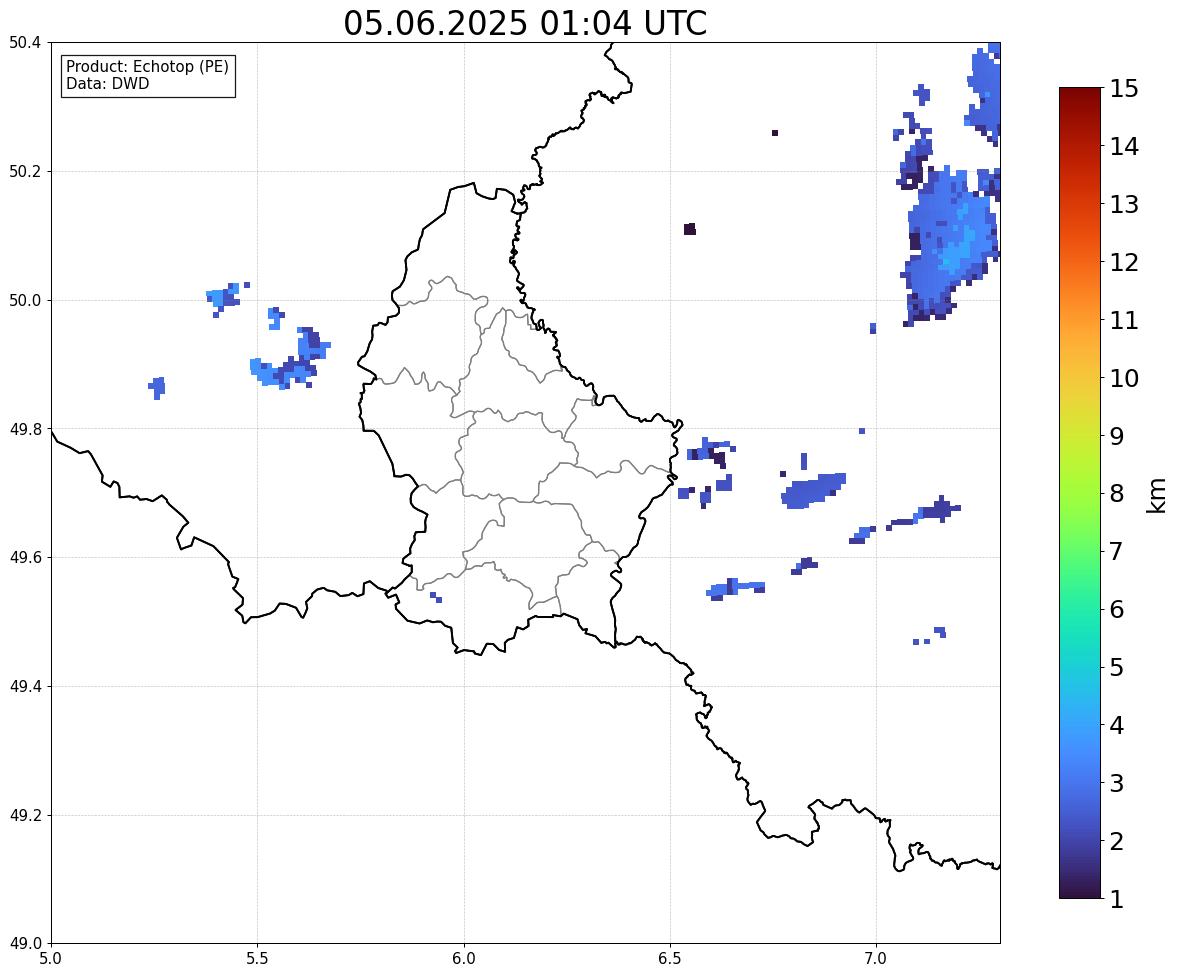1178x976 pixels.
Task: Click the longitude axis label 5.0
Action: pos(51,959)
